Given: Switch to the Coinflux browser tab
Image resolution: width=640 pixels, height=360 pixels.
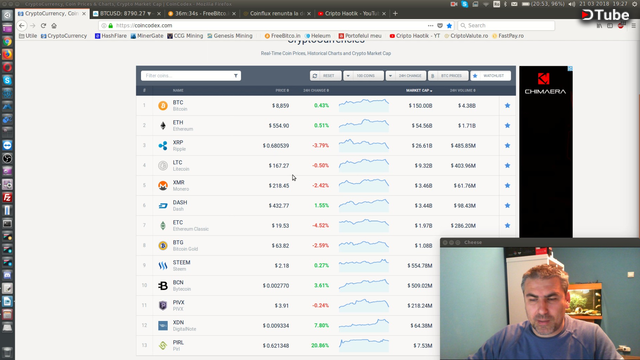Looking at the screenshot, I should coord(277,13).
